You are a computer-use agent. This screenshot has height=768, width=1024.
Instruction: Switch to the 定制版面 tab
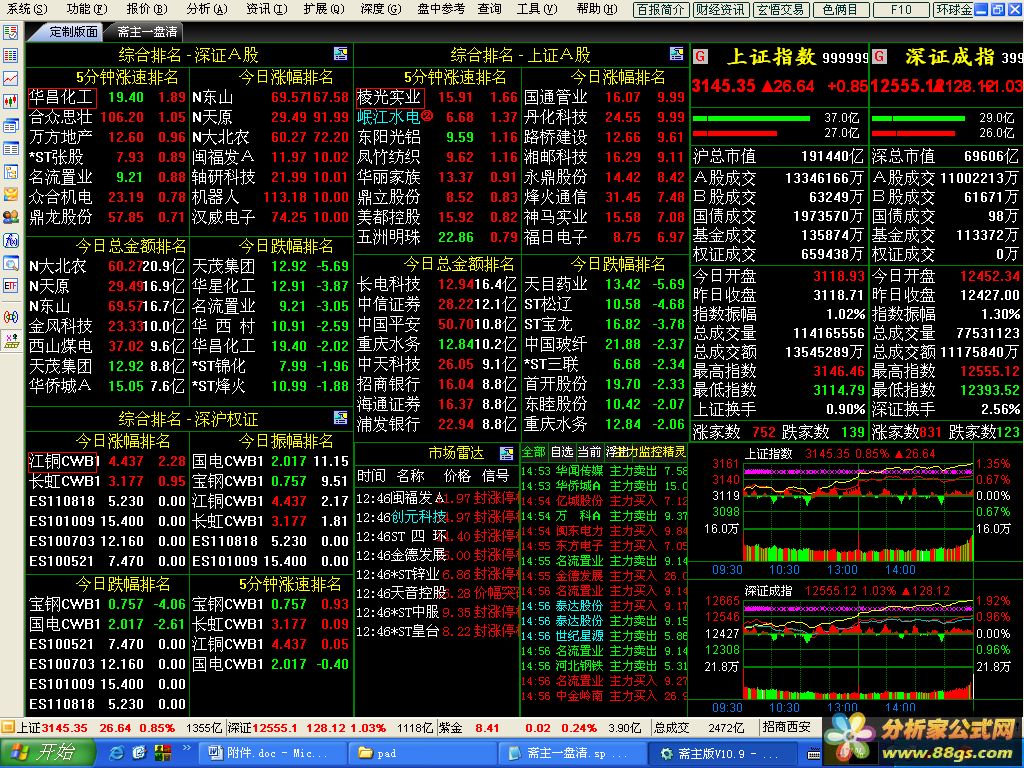click(x=72, y=31)
